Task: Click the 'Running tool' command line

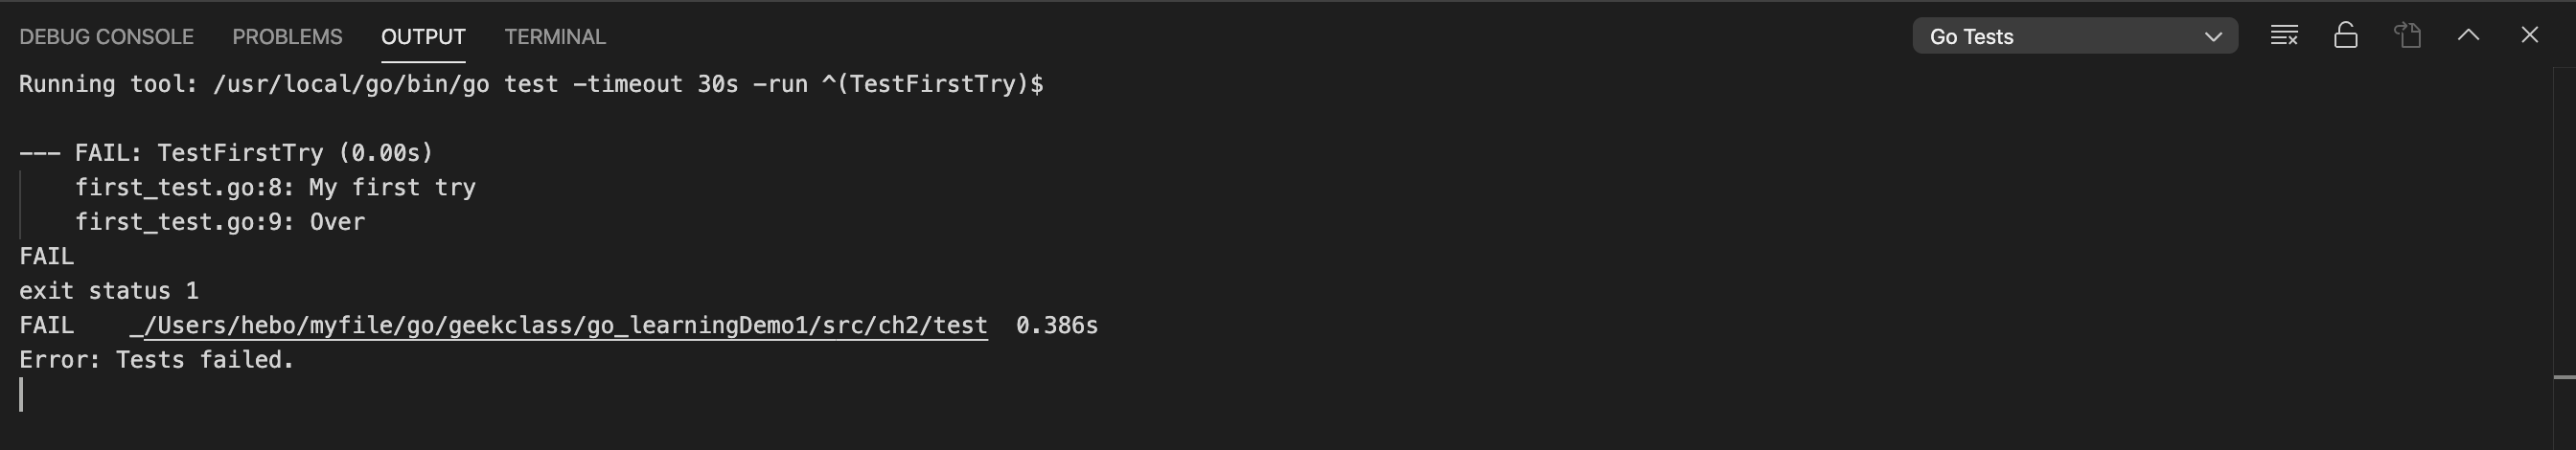Action: click(x=531, y=84)
